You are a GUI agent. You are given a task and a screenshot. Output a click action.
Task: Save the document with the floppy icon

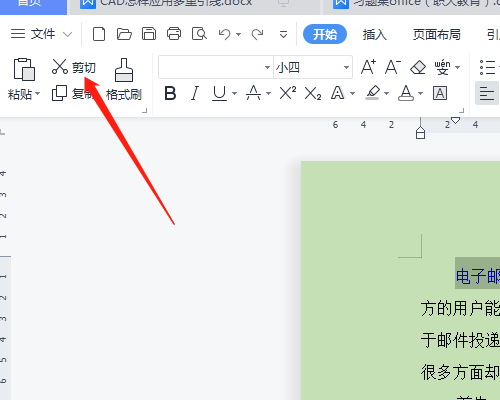pyautogui.click(x=149, y=34)
